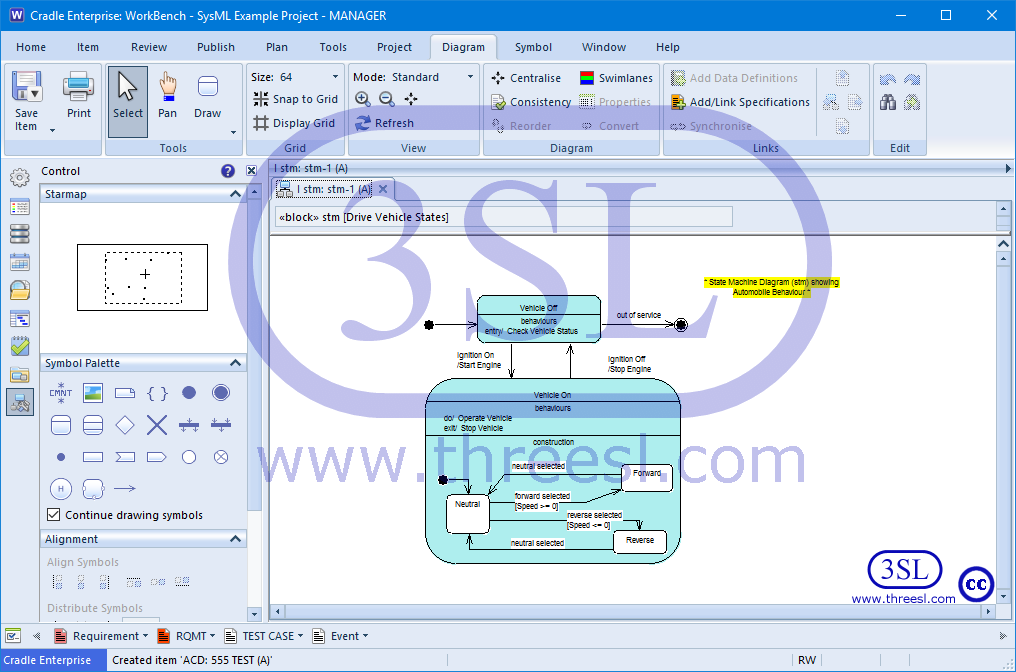Click the diagram title text field
1016x672 pixels.
pyautogui.click(x=503, y=217)
